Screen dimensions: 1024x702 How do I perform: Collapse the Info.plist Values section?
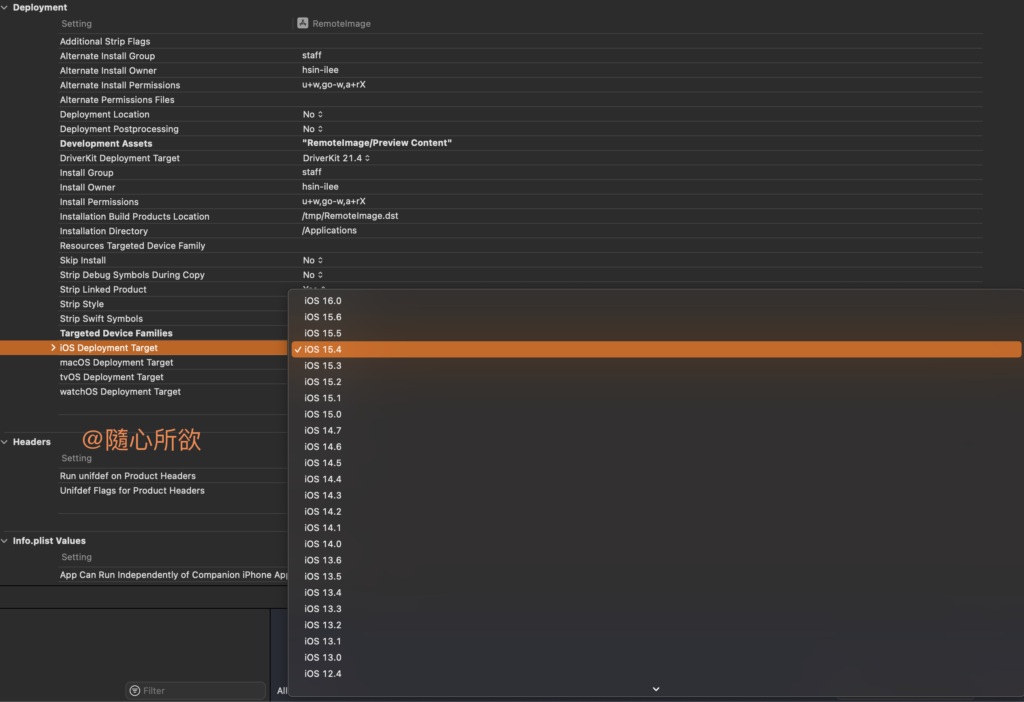pyautogui.click(x=5, y=541)
